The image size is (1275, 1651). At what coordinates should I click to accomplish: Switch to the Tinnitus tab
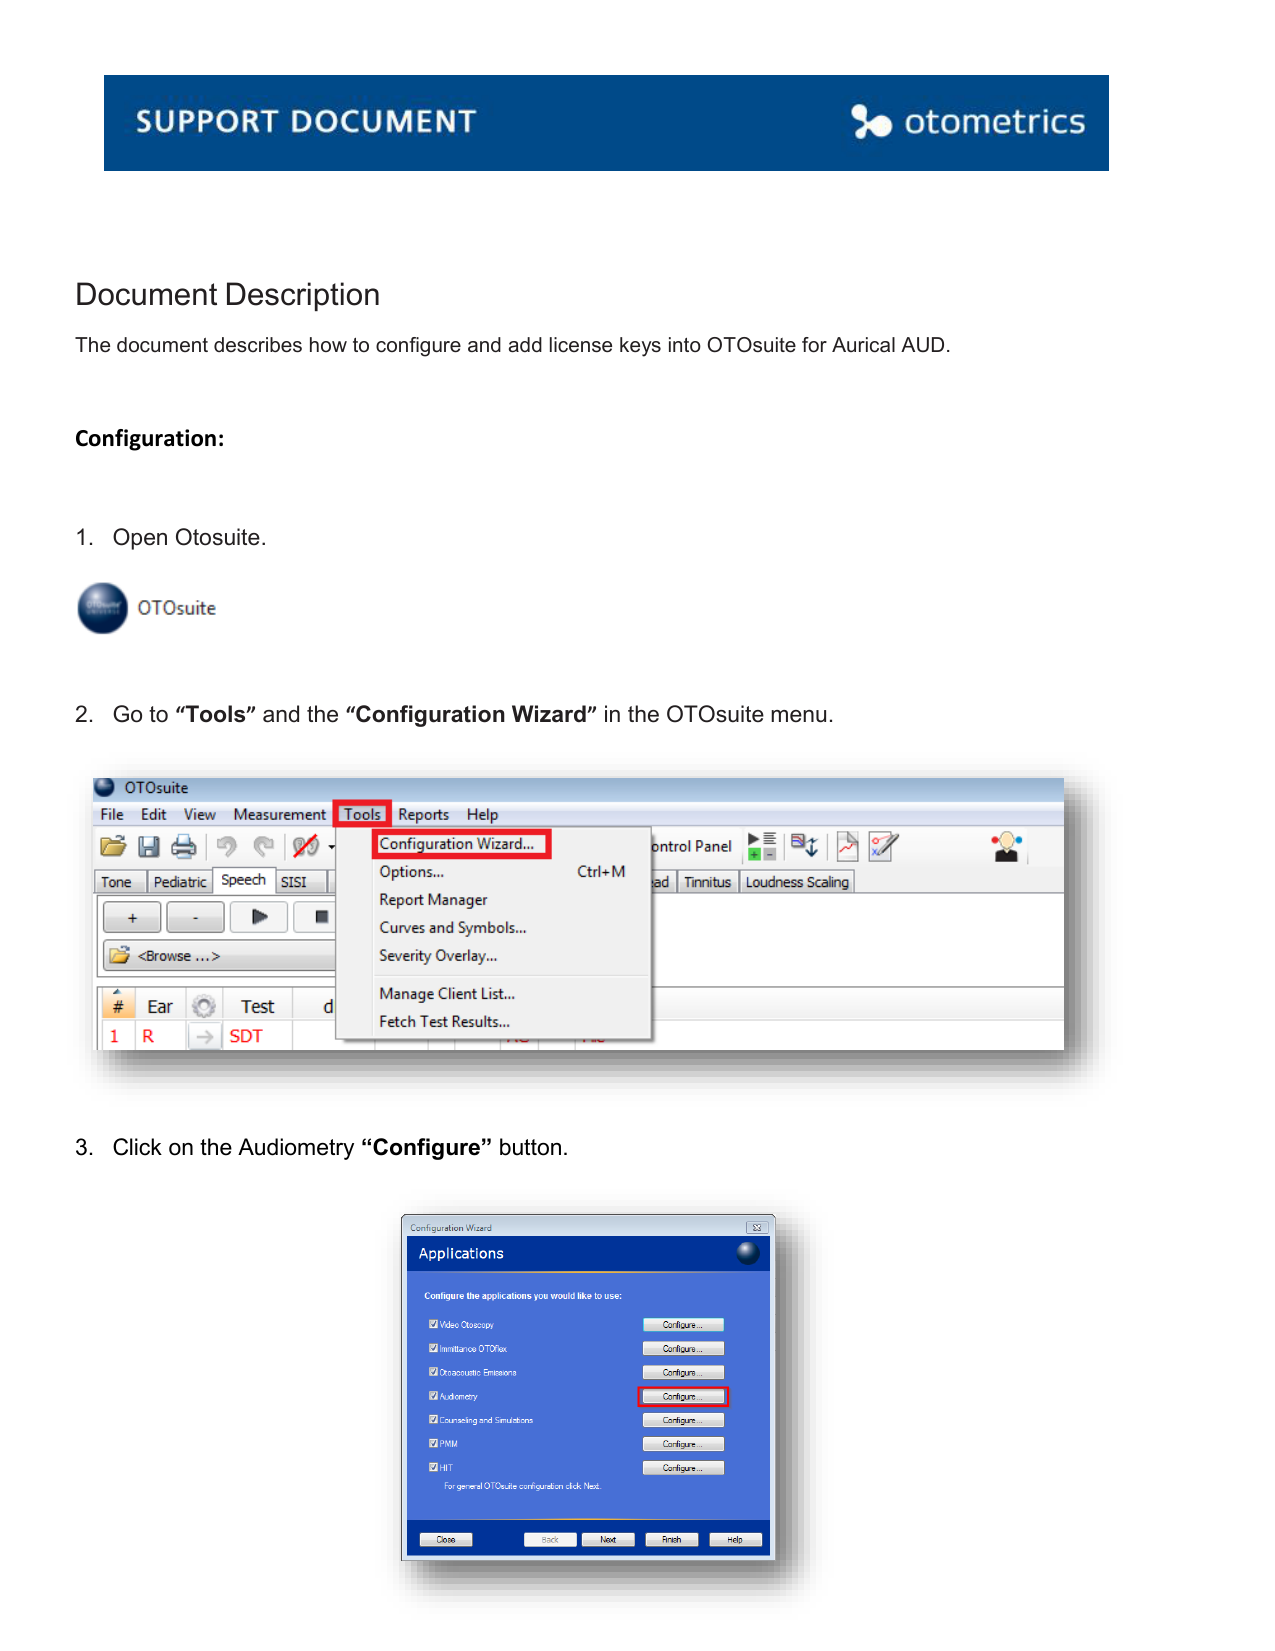point(707,882)
